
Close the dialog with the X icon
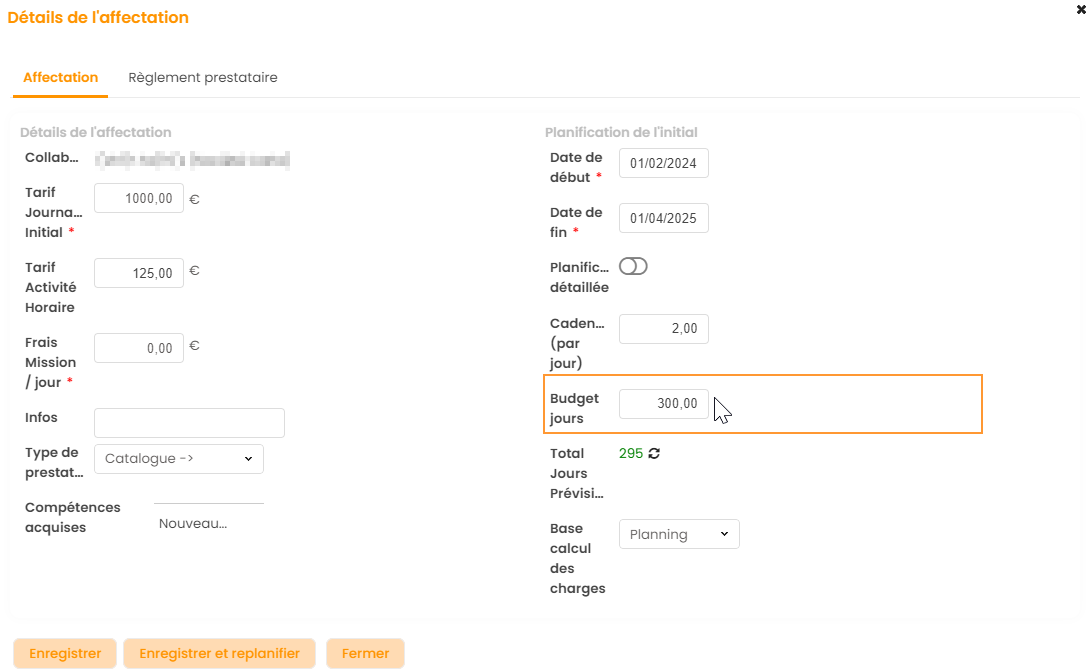[1080, 7]
